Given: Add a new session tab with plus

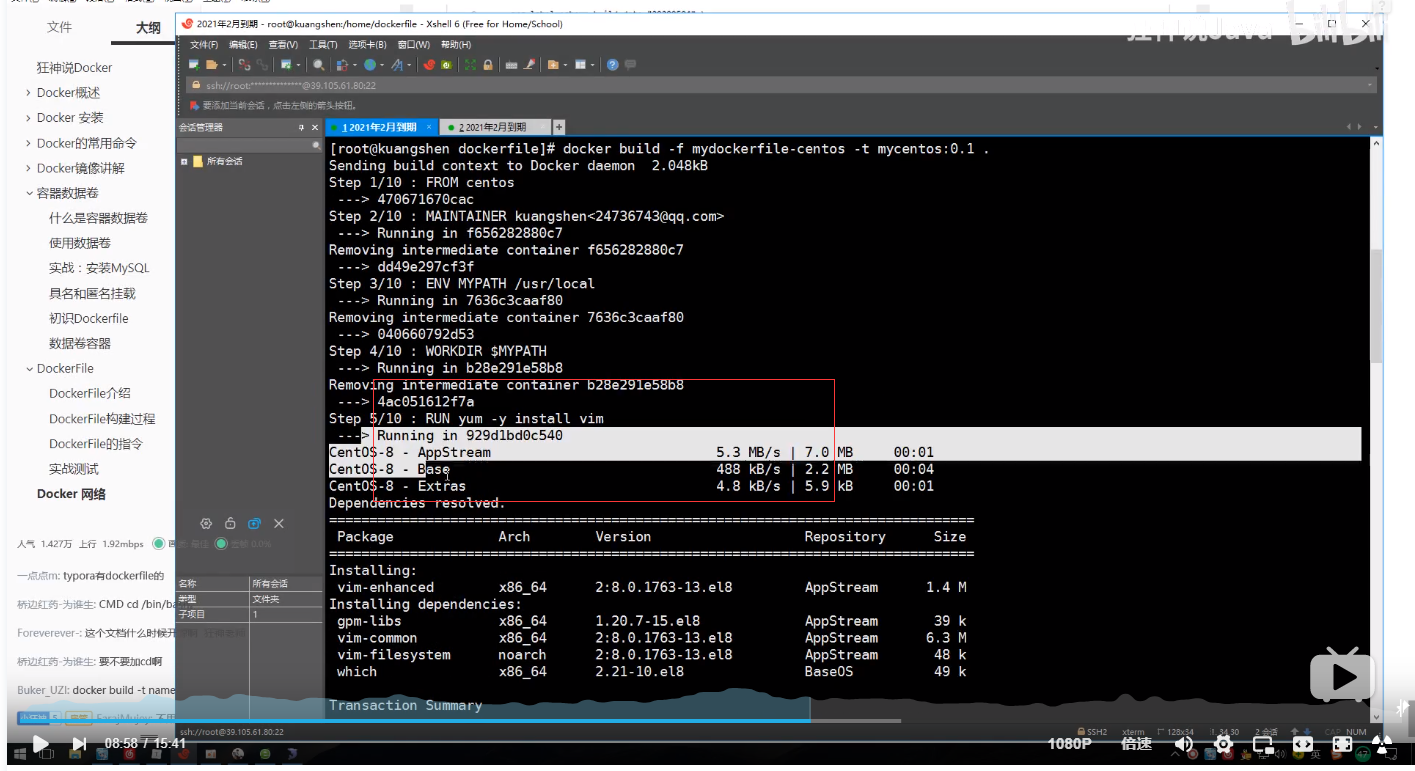Looking at the screenshot, I should [x=559, y=127].
